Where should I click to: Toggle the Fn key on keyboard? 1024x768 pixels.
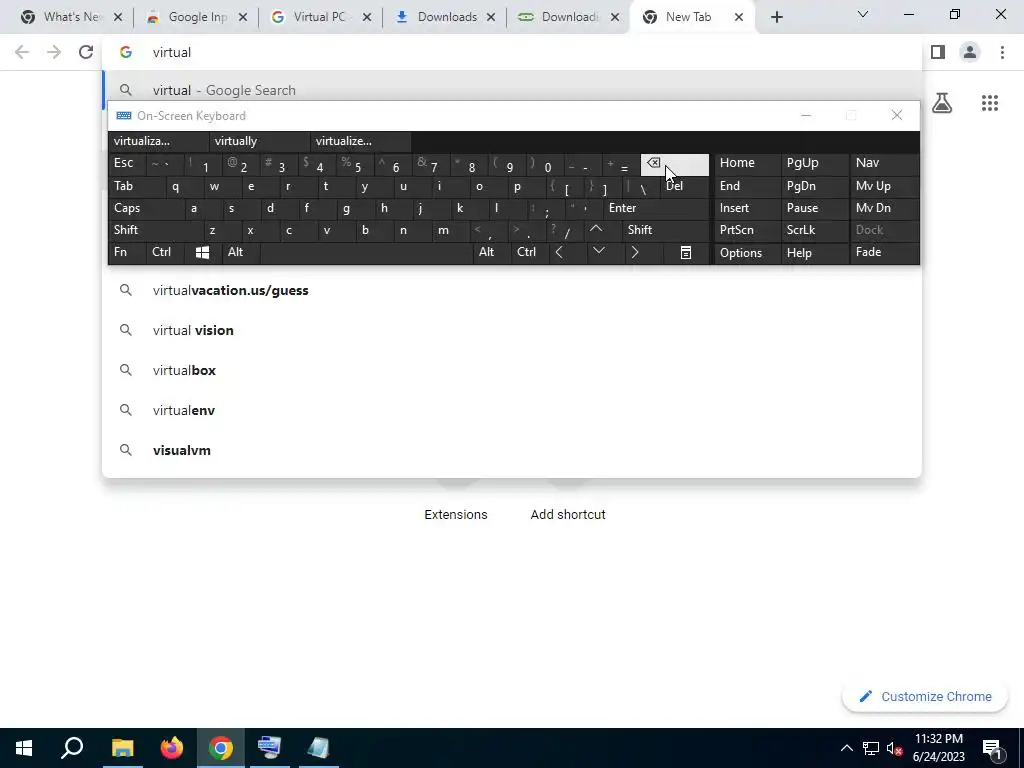pos(126,252)
